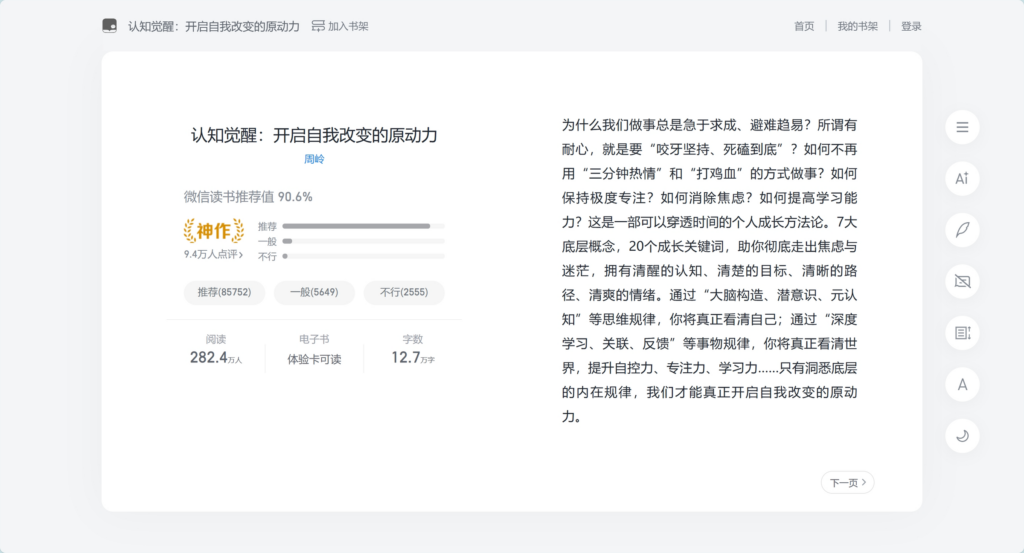Select the 不行(2555) rating pill

404,292
